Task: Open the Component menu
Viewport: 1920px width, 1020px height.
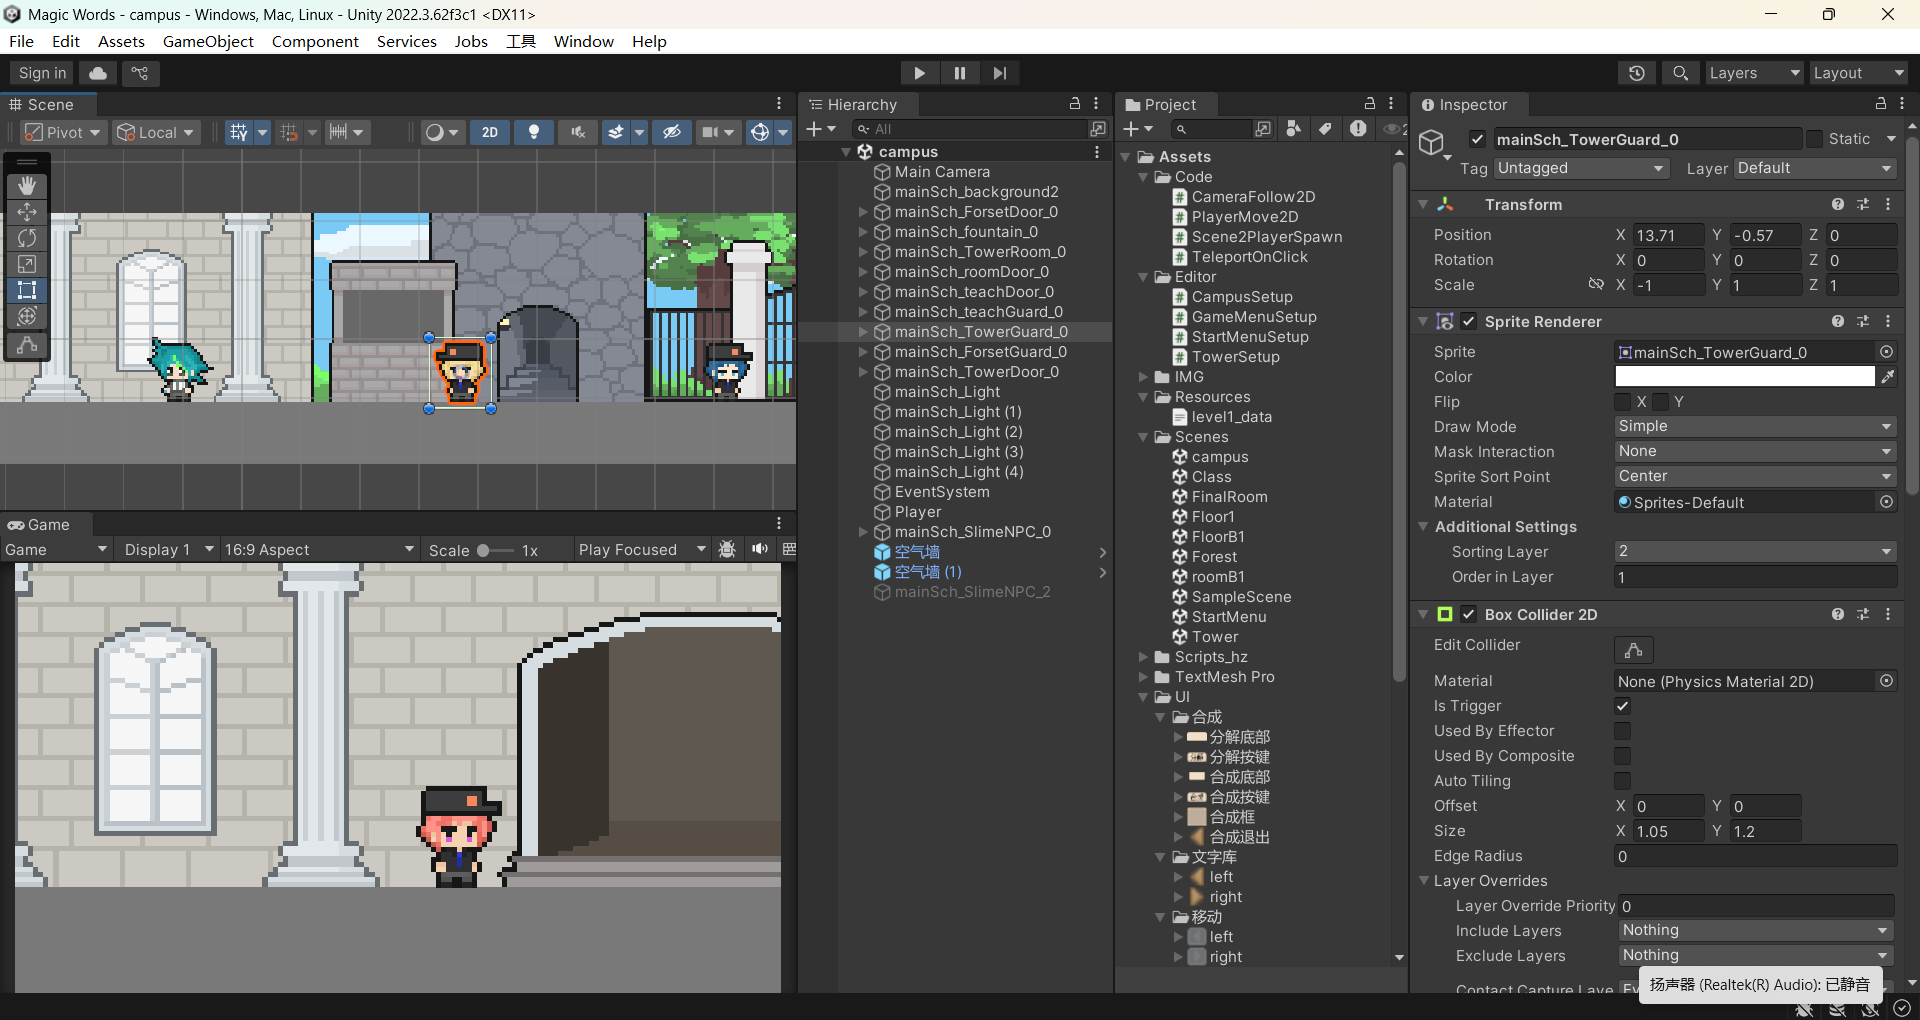Action: point(315,41)
